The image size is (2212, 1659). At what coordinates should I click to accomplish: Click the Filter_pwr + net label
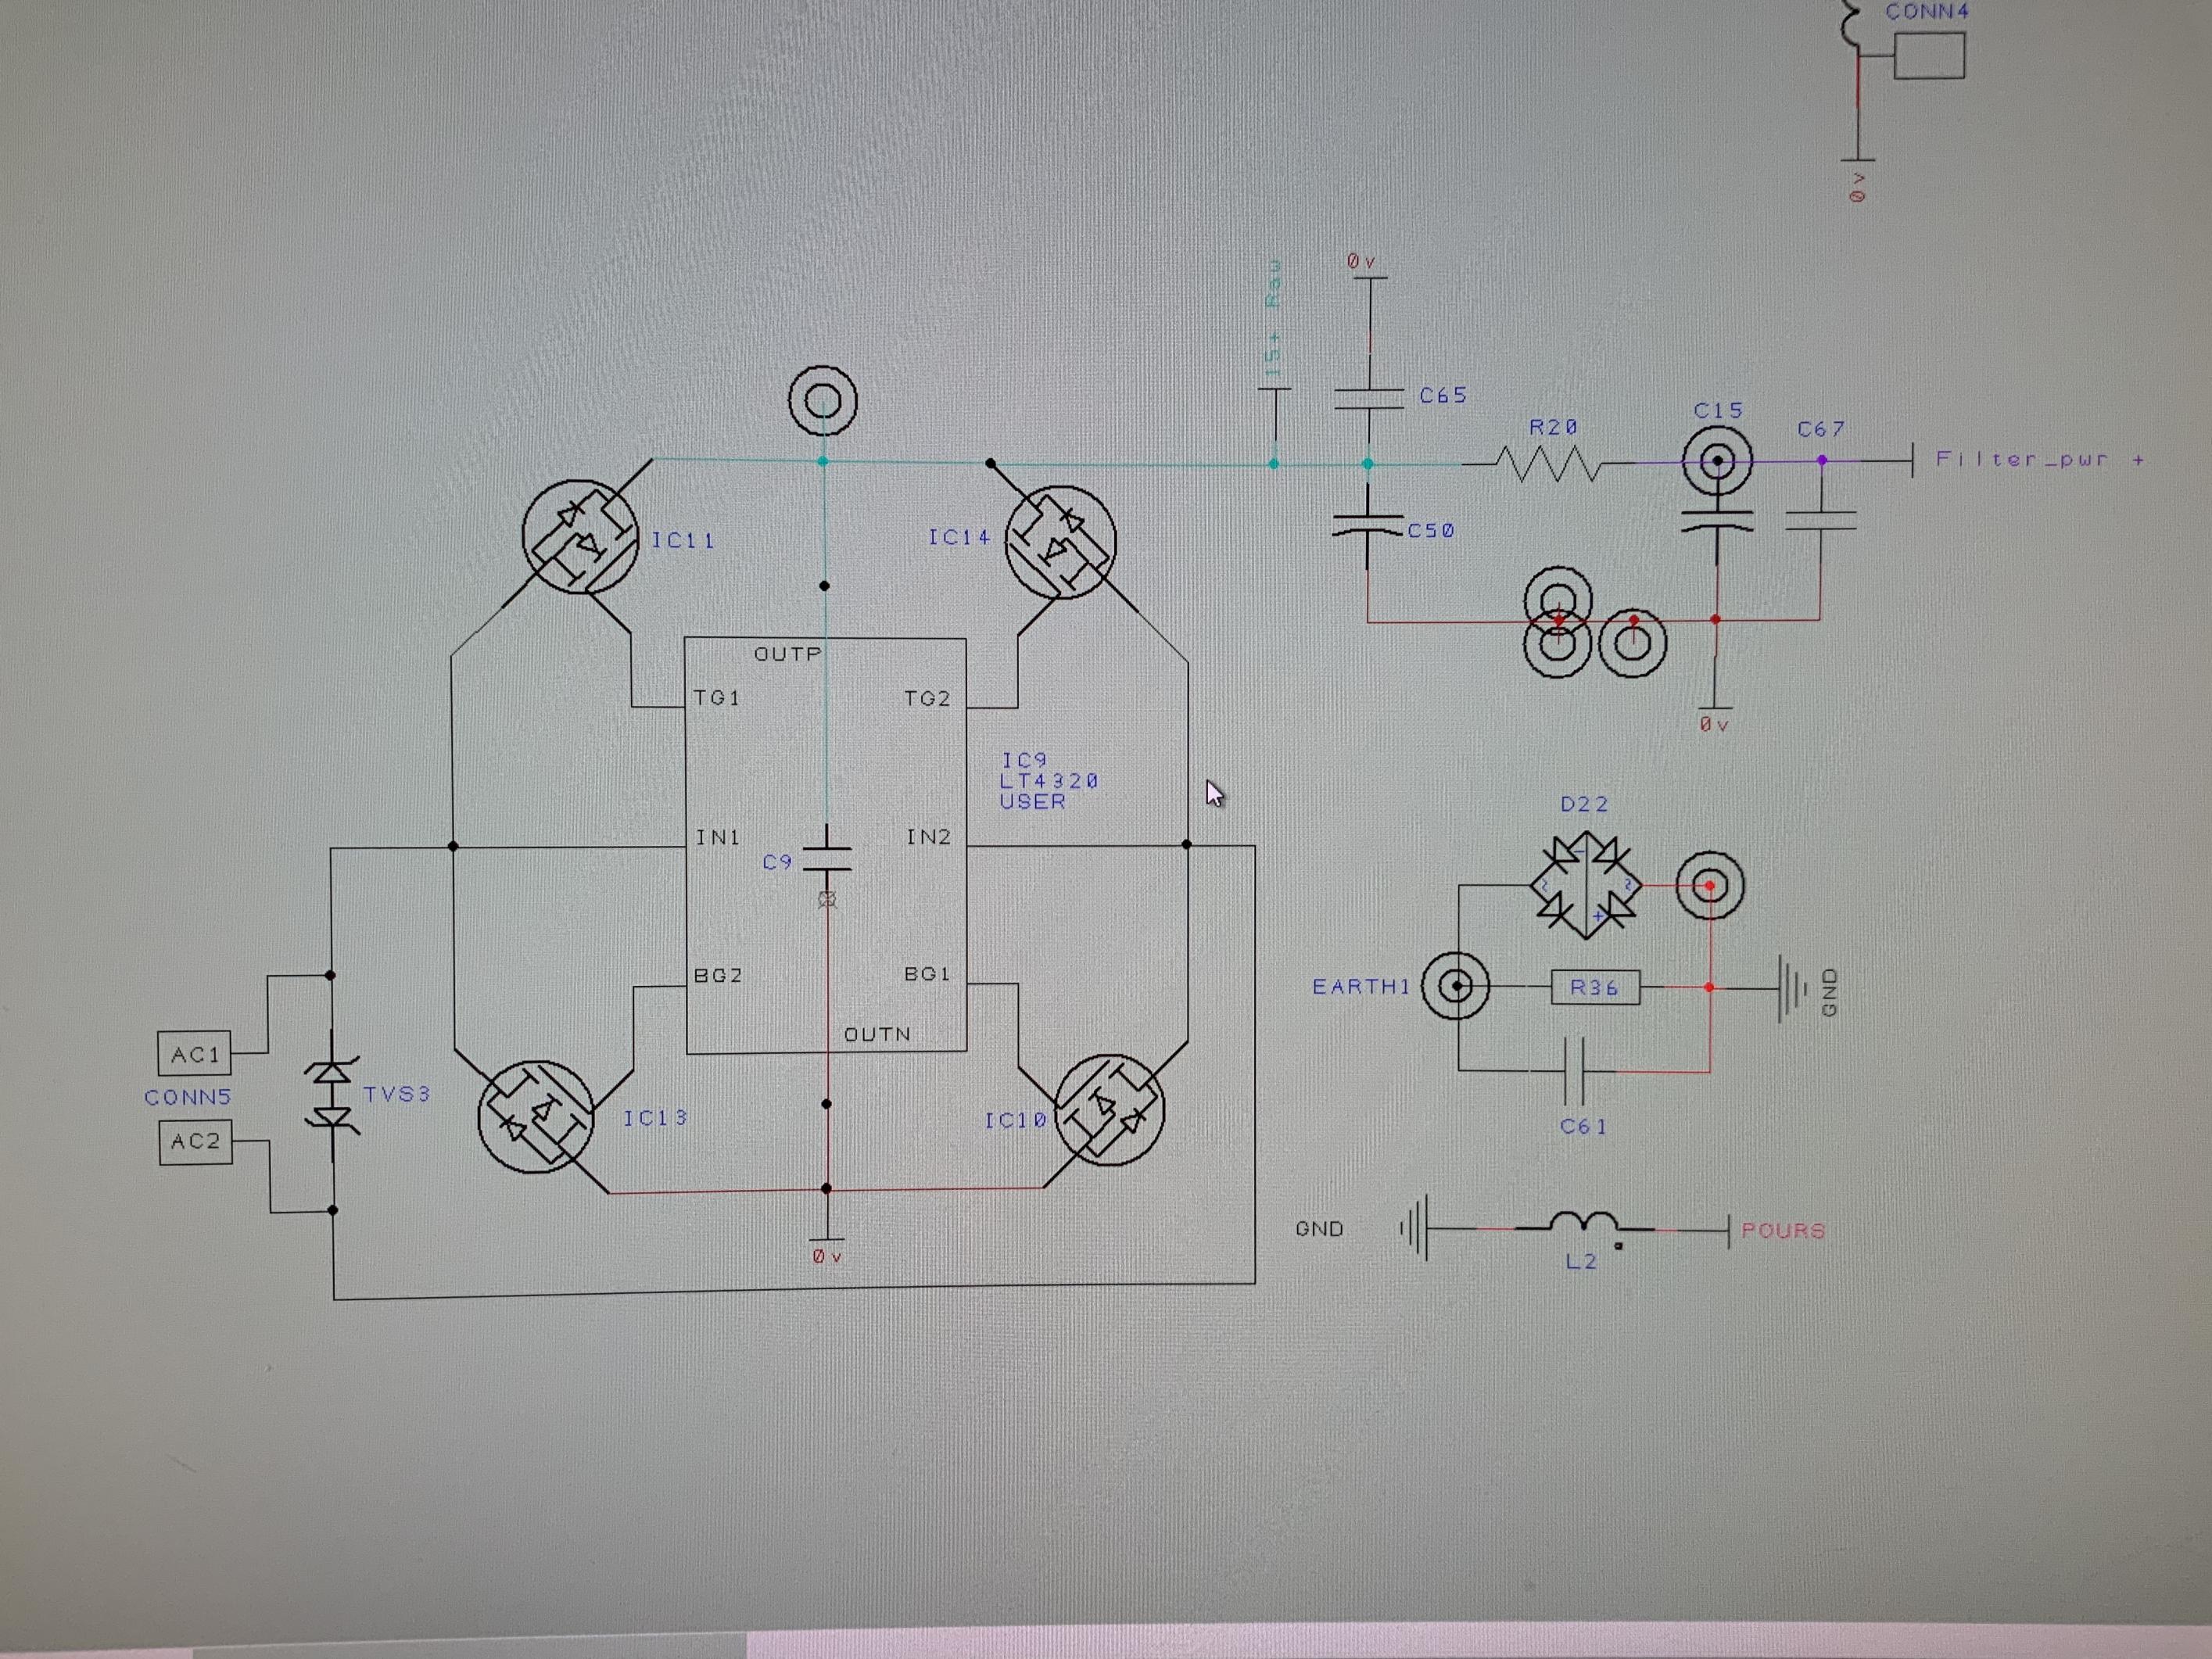coord(2040,459)
